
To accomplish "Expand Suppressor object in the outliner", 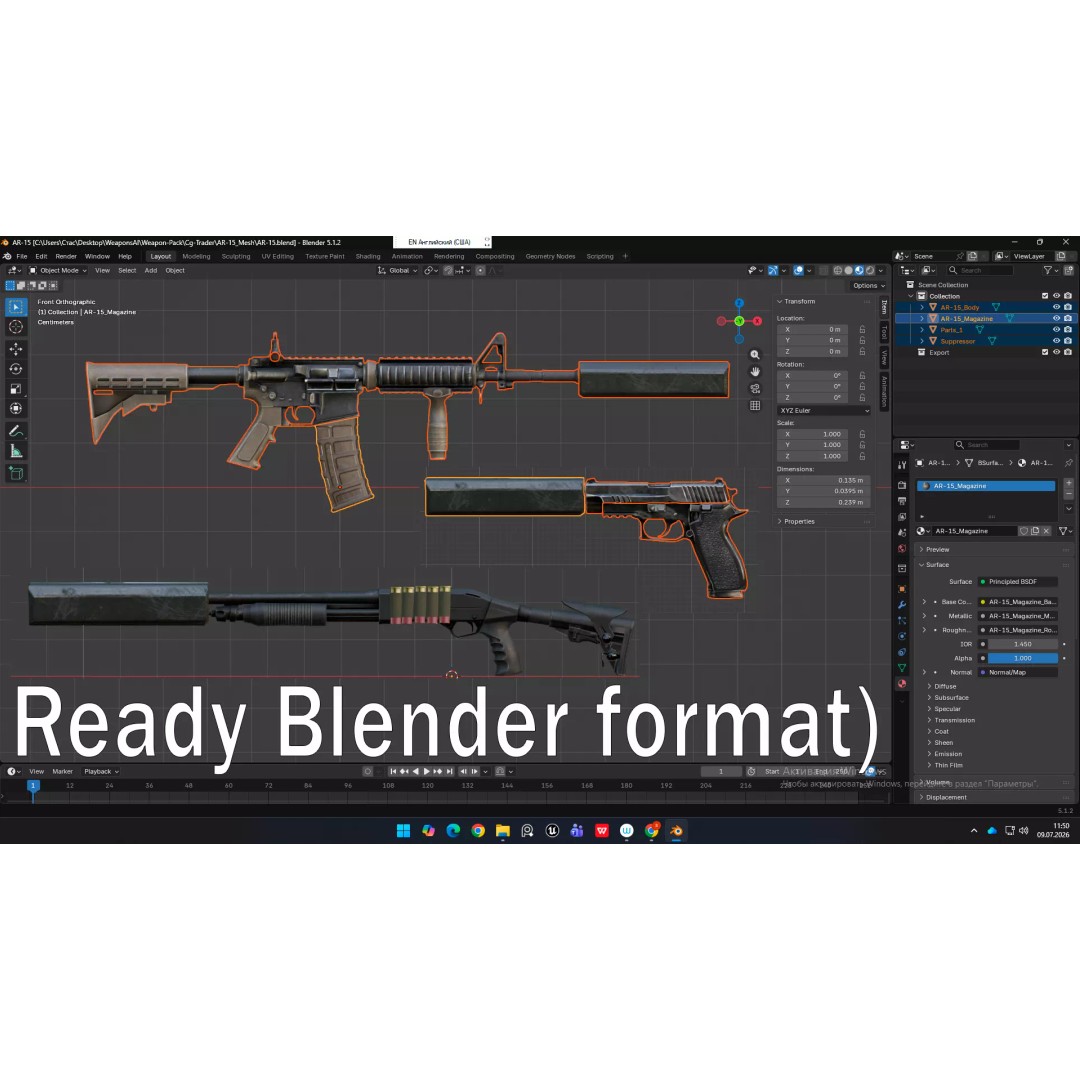I will tap(922, 341).
